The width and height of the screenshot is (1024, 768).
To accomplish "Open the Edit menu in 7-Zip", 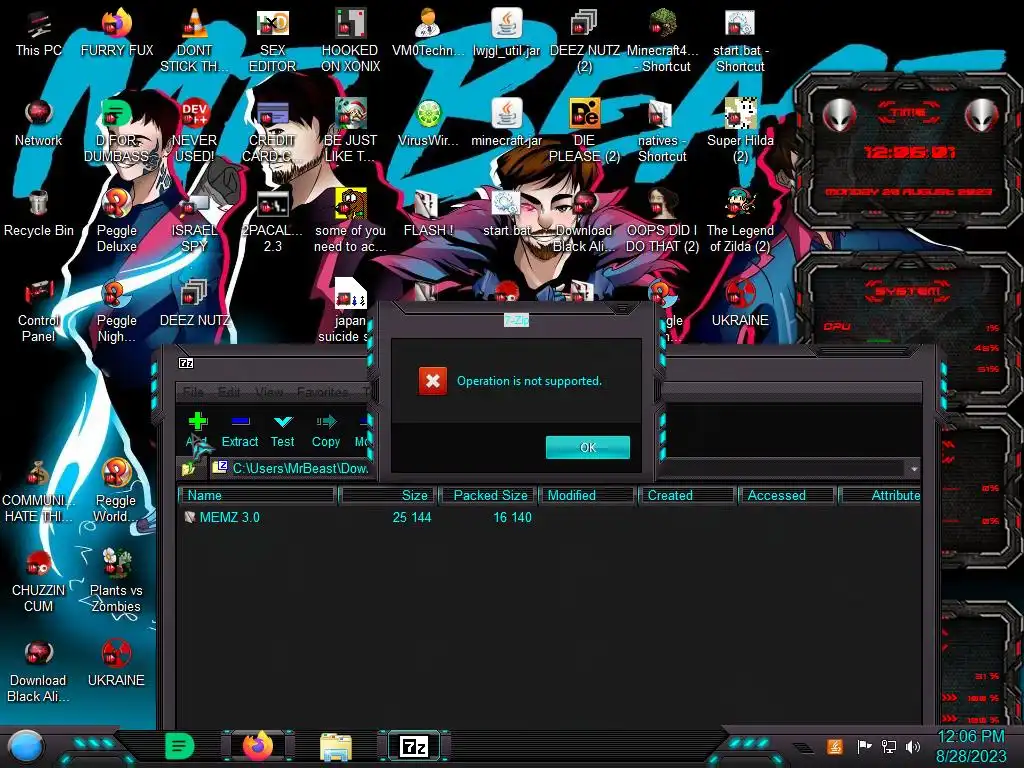I will (x=229, y=392).
